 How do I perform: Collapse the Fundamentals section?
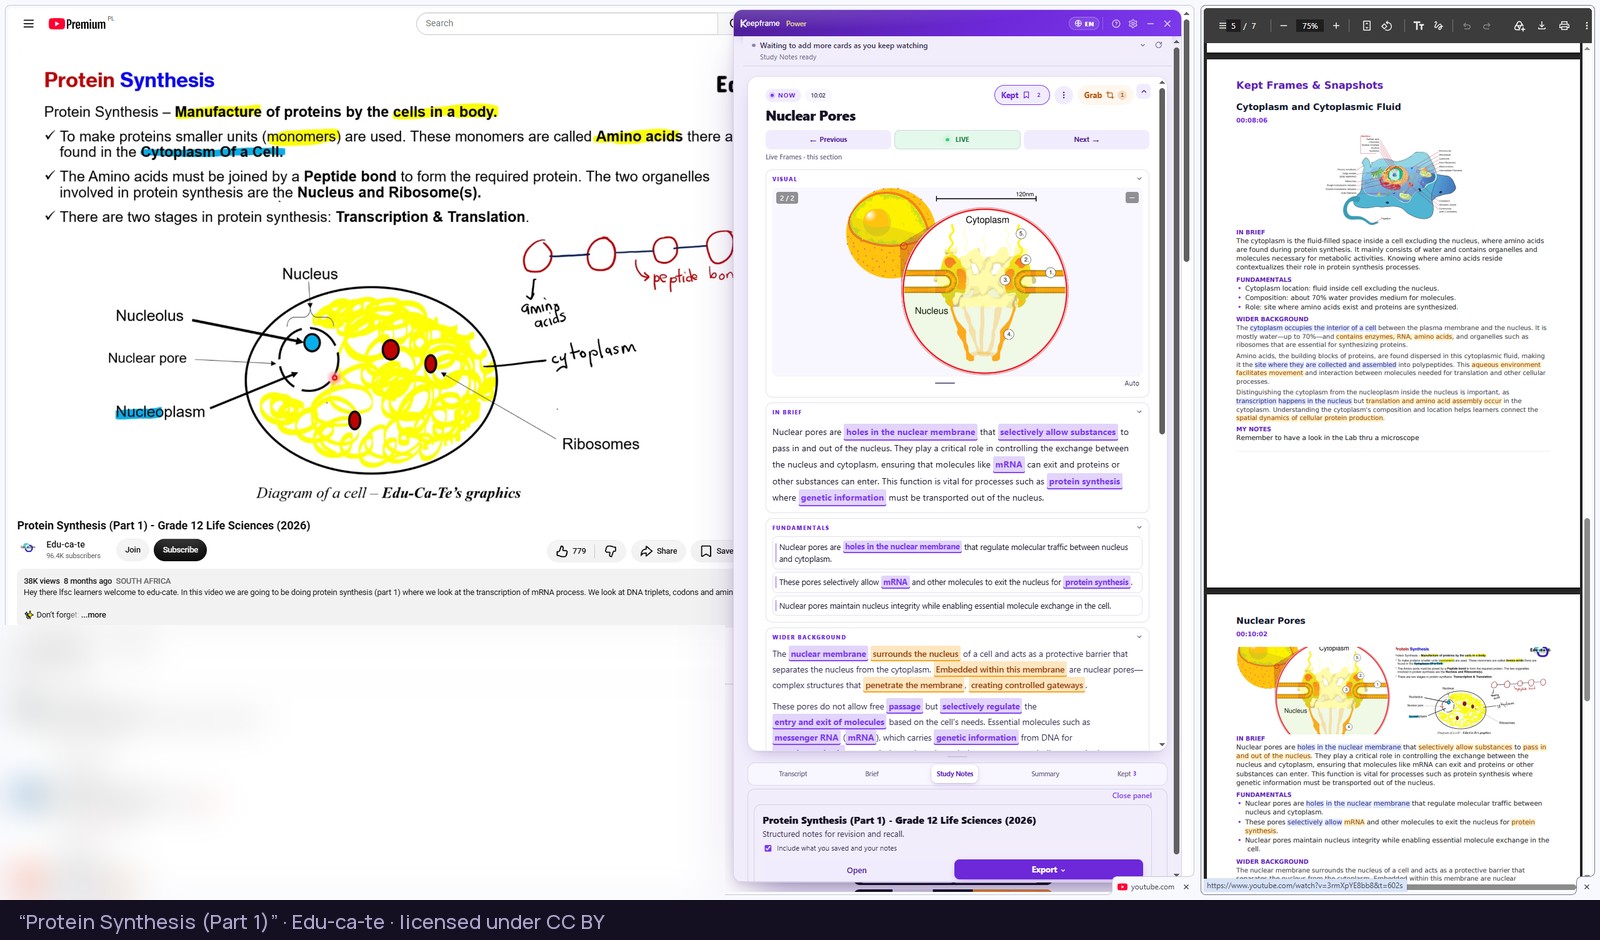point(1139,527)
